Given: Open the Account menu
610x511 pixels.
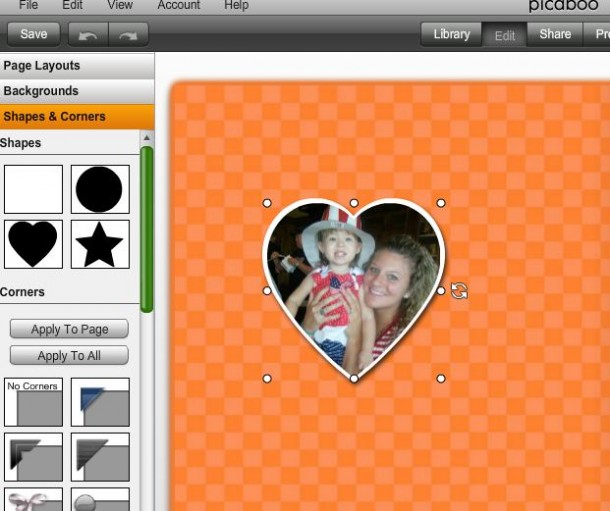Looking at the screenshot, I should point(179,5).
